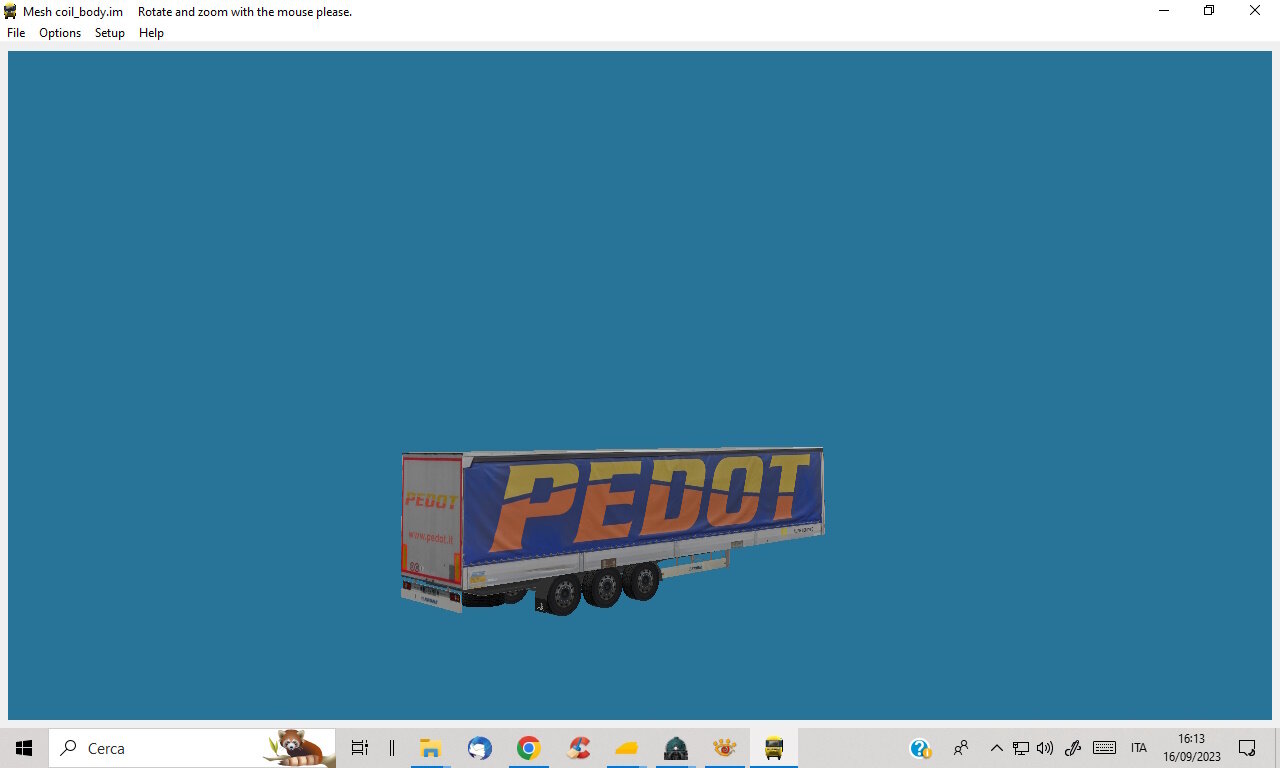Click the PEDOT trailer model in the viewport
Screen dimensions: 1280x768
click(x=612, y=530)
